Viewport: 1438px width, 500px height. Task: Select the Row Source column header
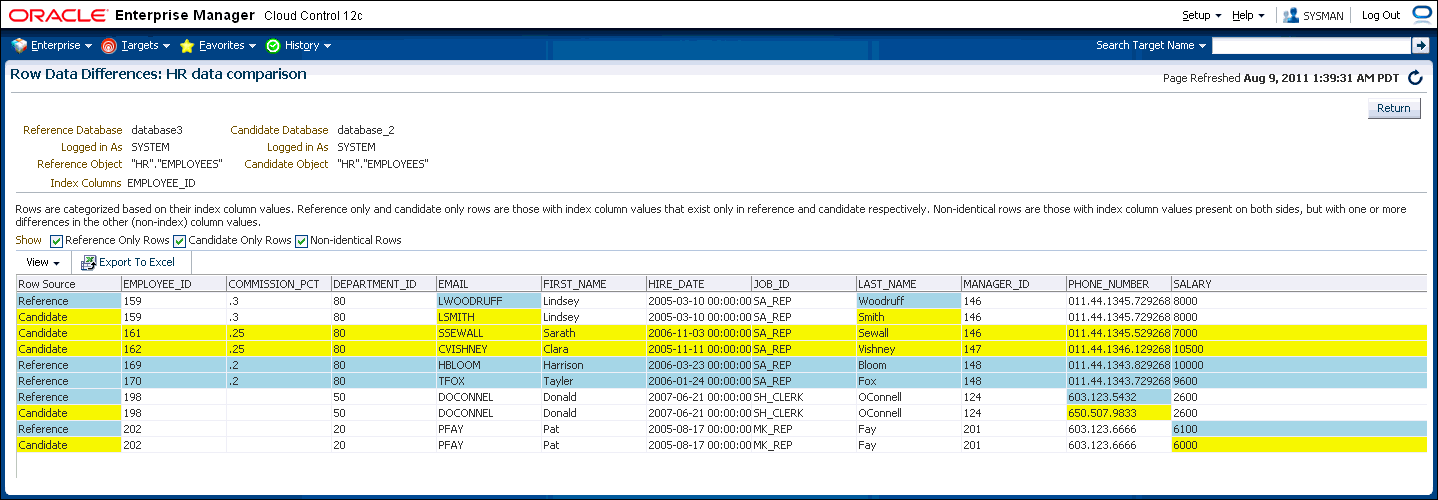(69, 284)
